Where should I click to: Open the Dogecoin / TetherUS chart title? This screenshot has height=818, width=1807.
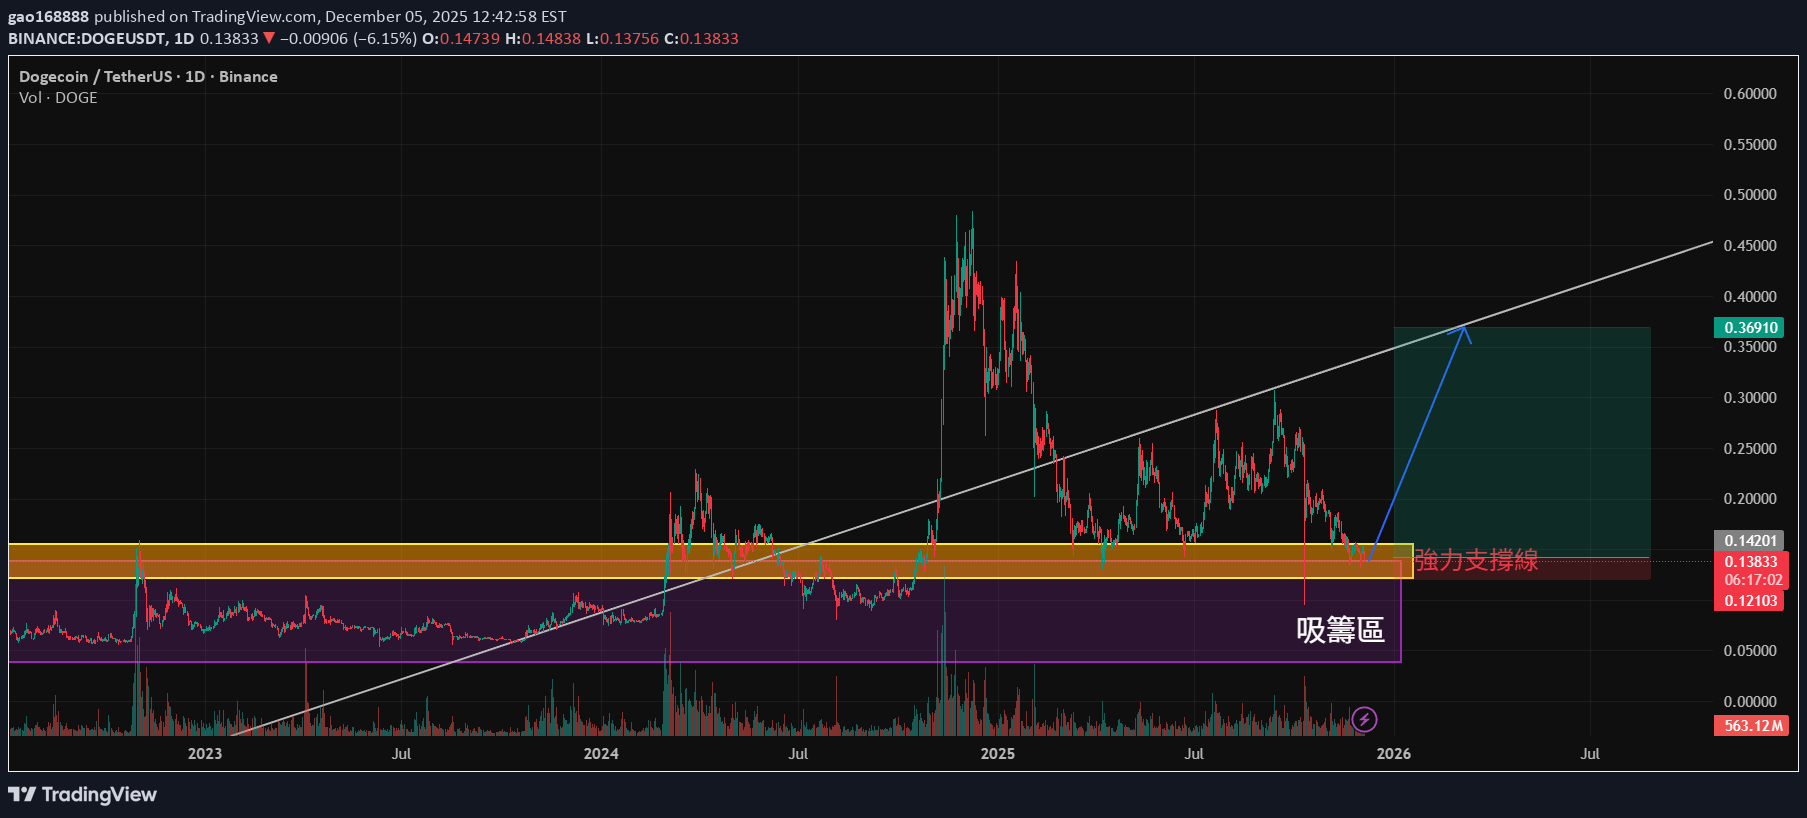pos(148,77)
